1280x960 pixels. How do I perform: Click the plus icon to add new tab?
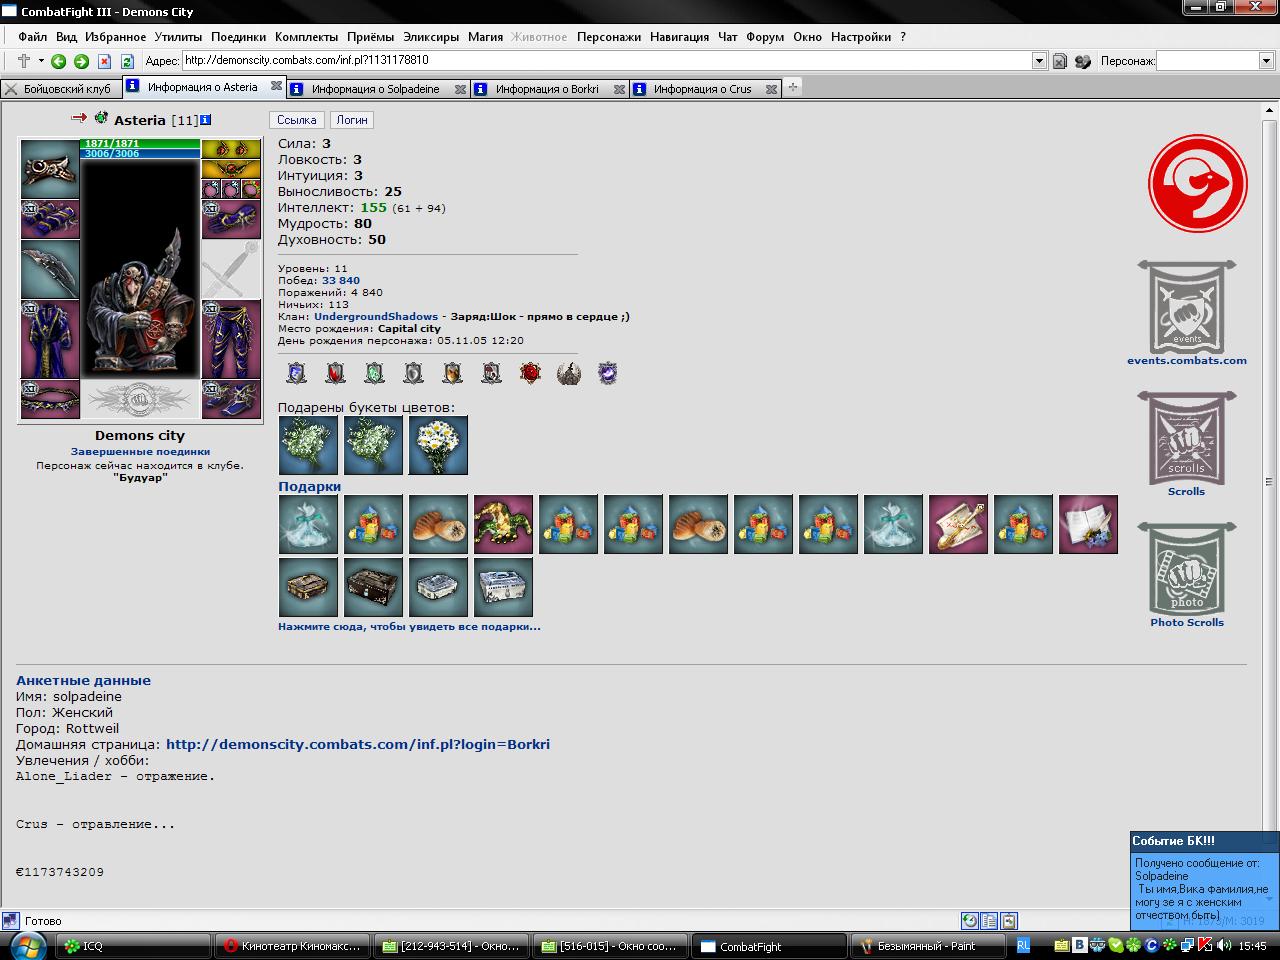(x=792, y=88)
